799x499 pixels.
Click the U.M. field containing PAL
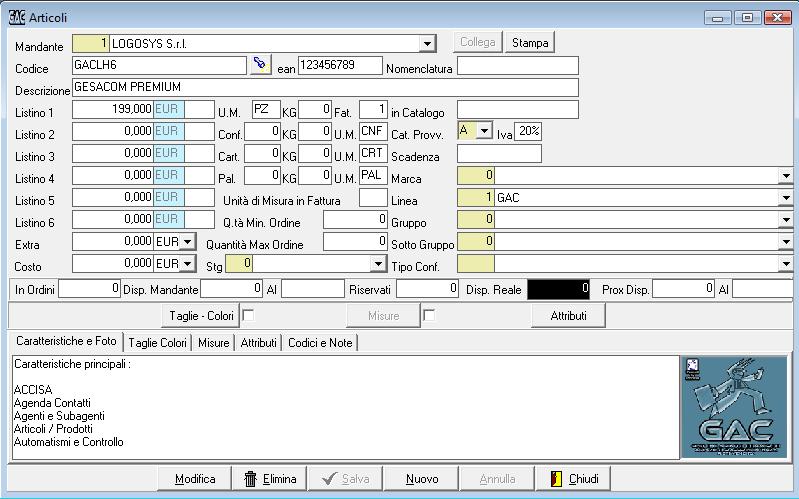point(374,175)
